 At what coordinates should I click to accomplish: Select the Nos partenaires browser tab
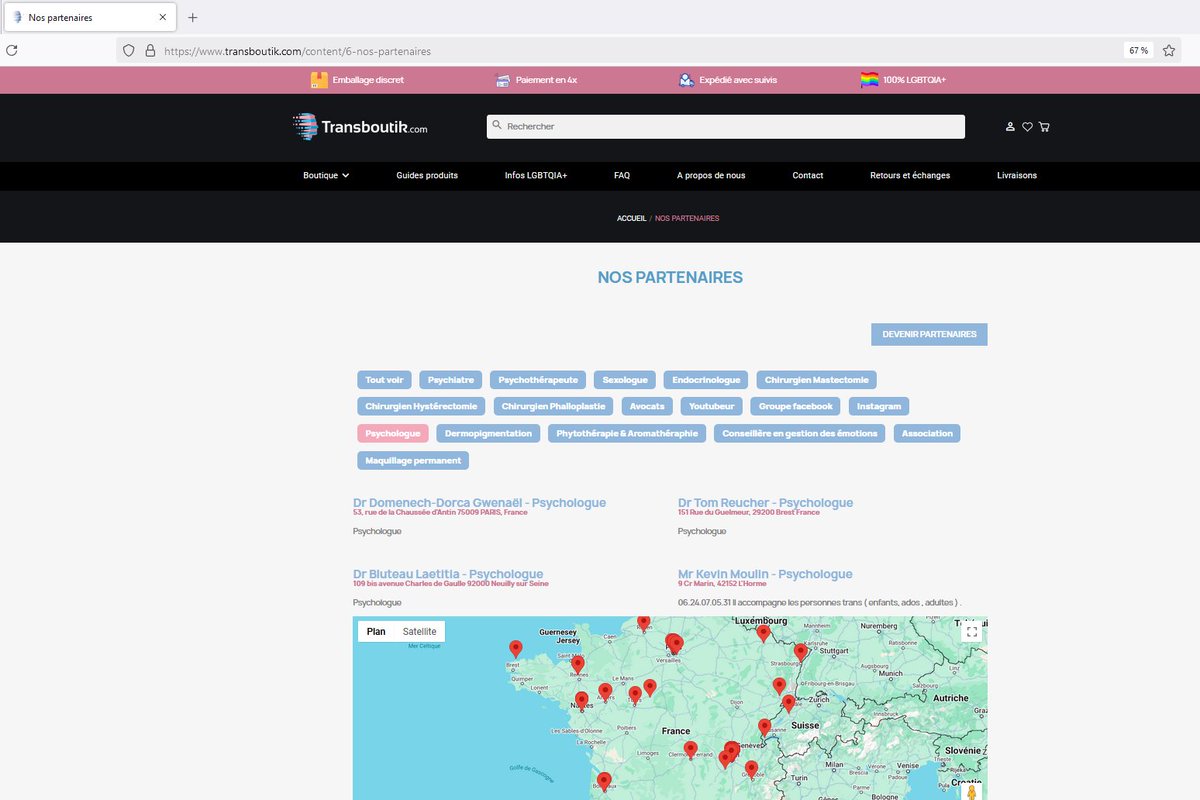coord(90,17)
